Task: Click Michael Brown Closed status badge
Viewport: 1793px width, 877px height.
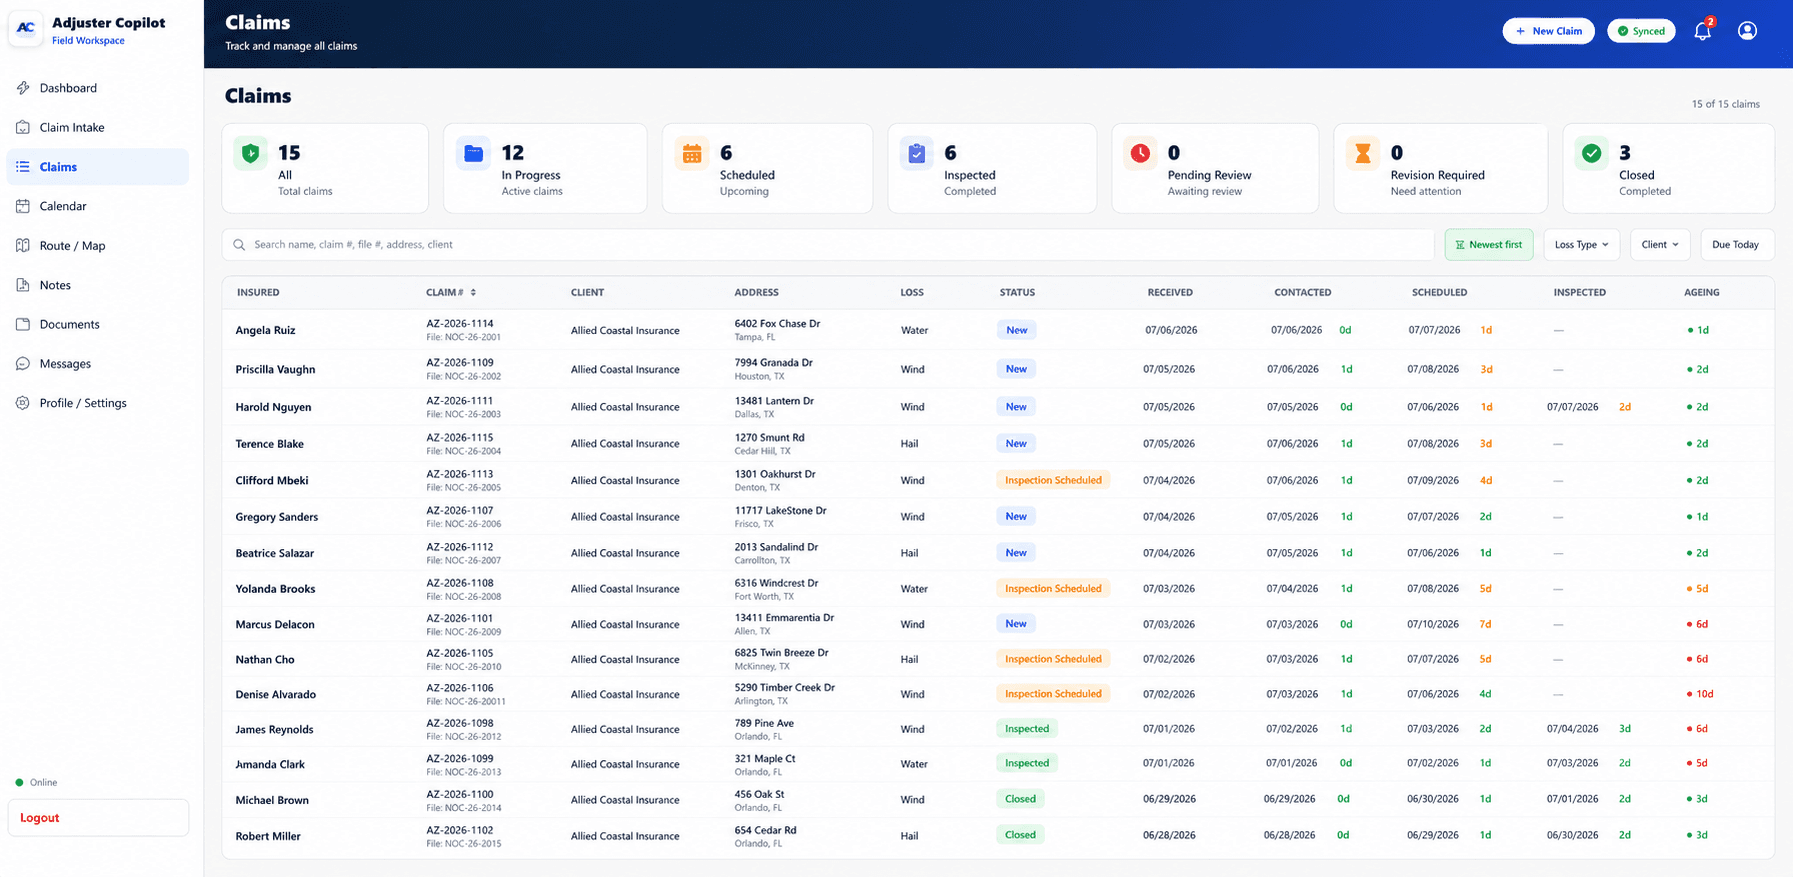Action: click(x=1020, y=799)
